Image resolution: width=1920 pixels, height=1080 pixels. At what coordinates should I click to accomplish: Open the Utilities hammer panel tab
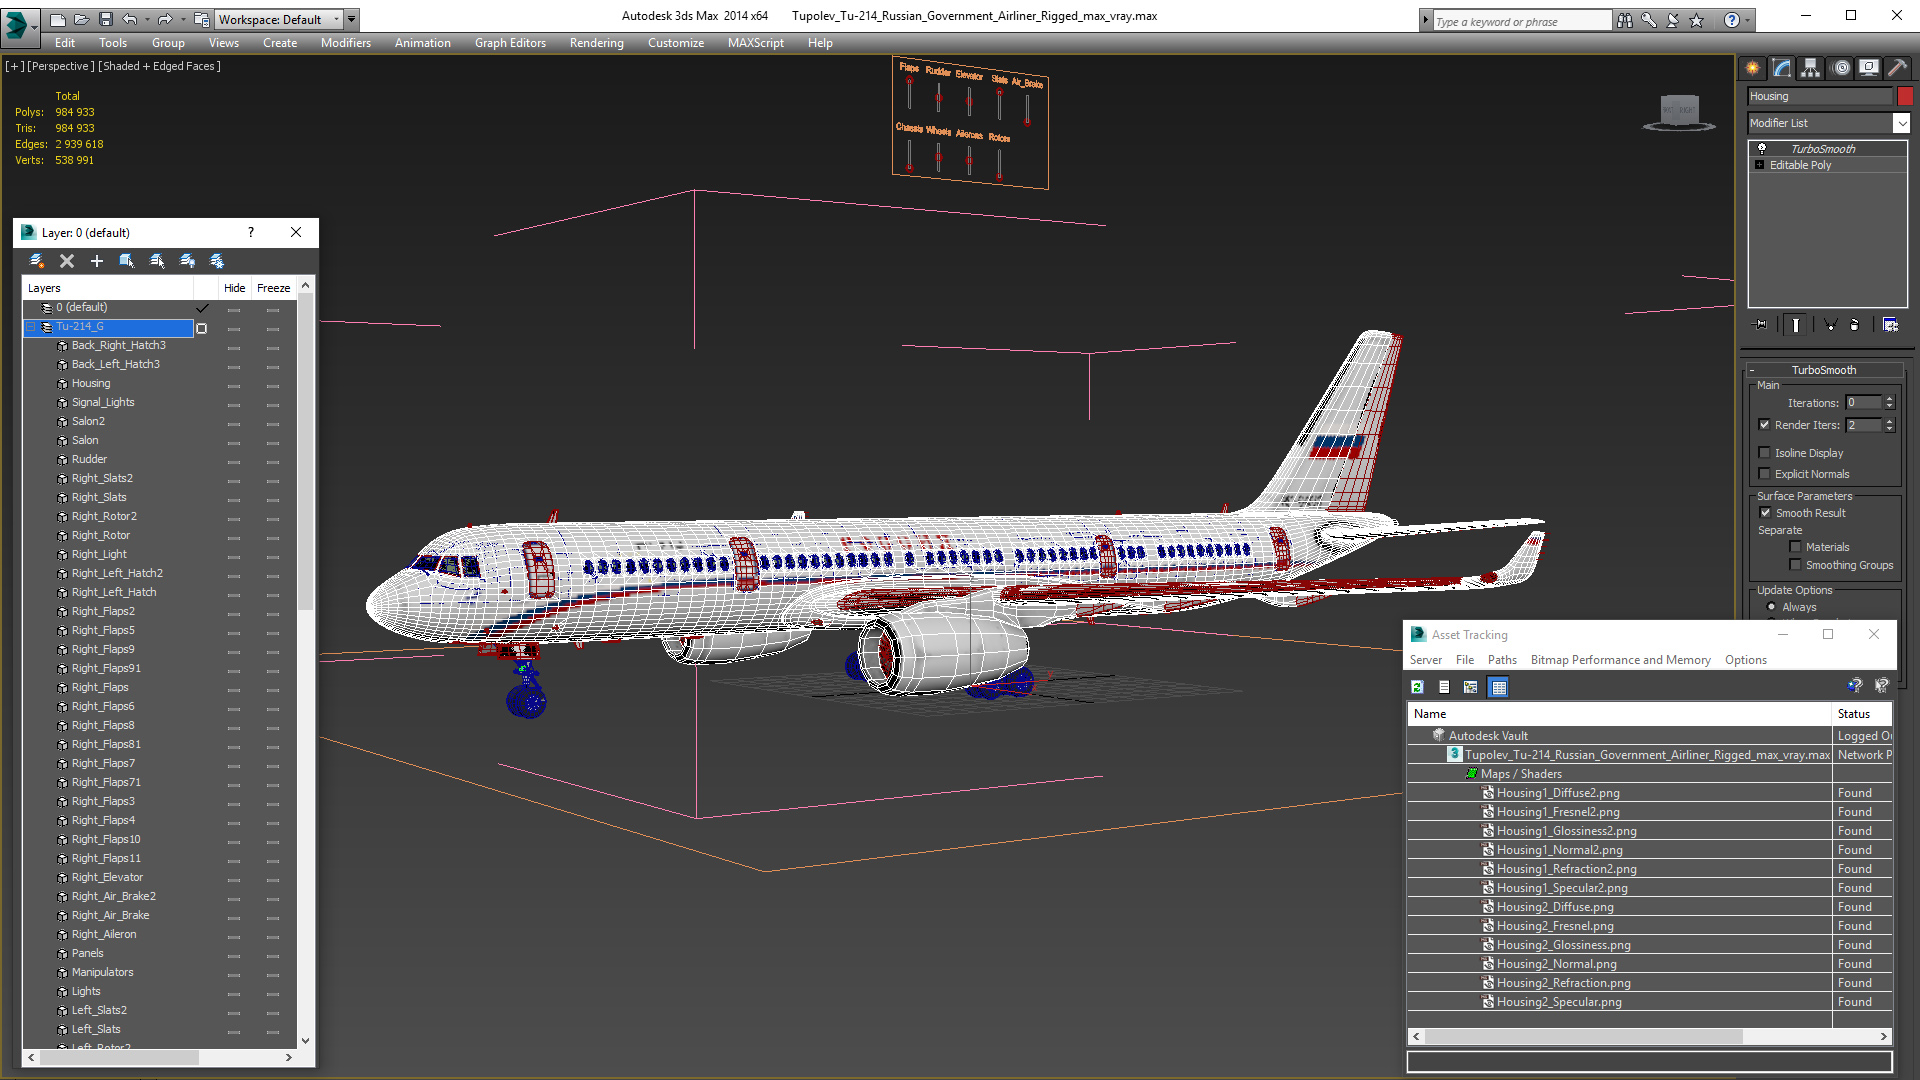[x=1897, y=68]
